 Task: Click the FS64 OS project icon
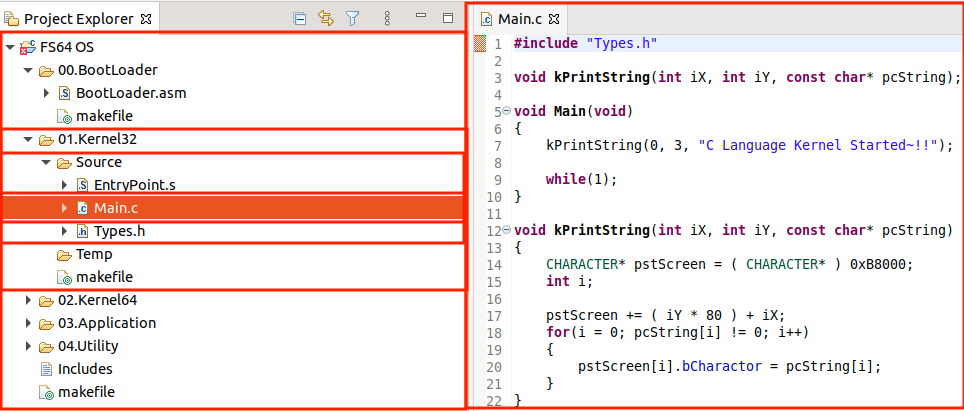point(28,47)
